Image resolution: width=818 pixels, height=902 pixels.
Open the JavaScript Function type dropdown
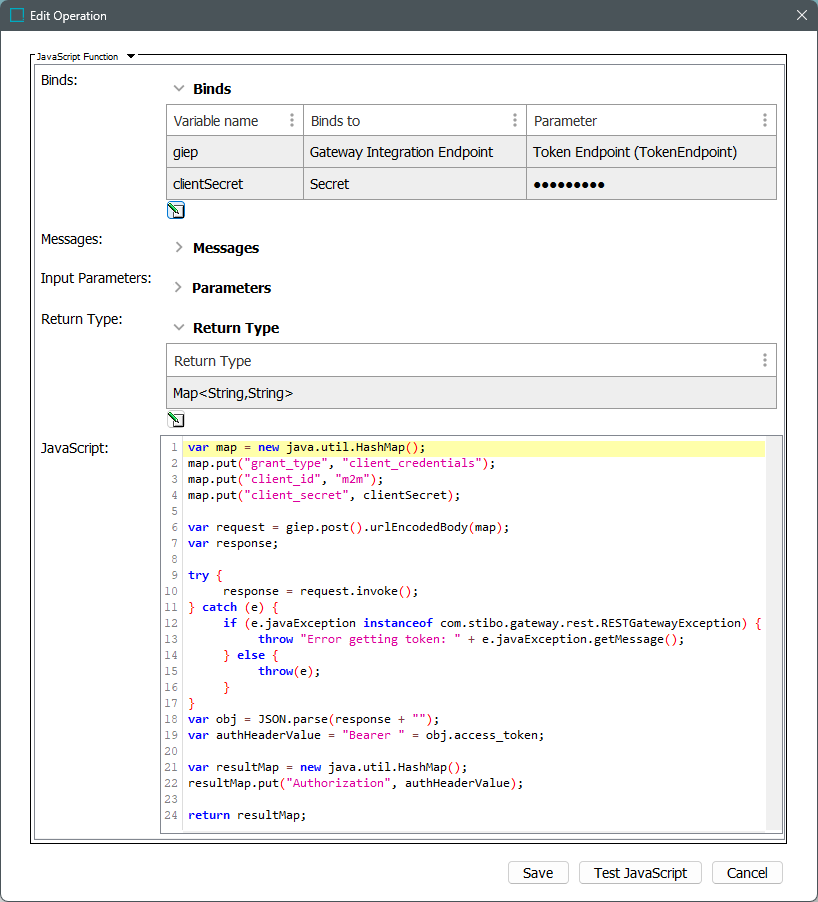point(131,57)
